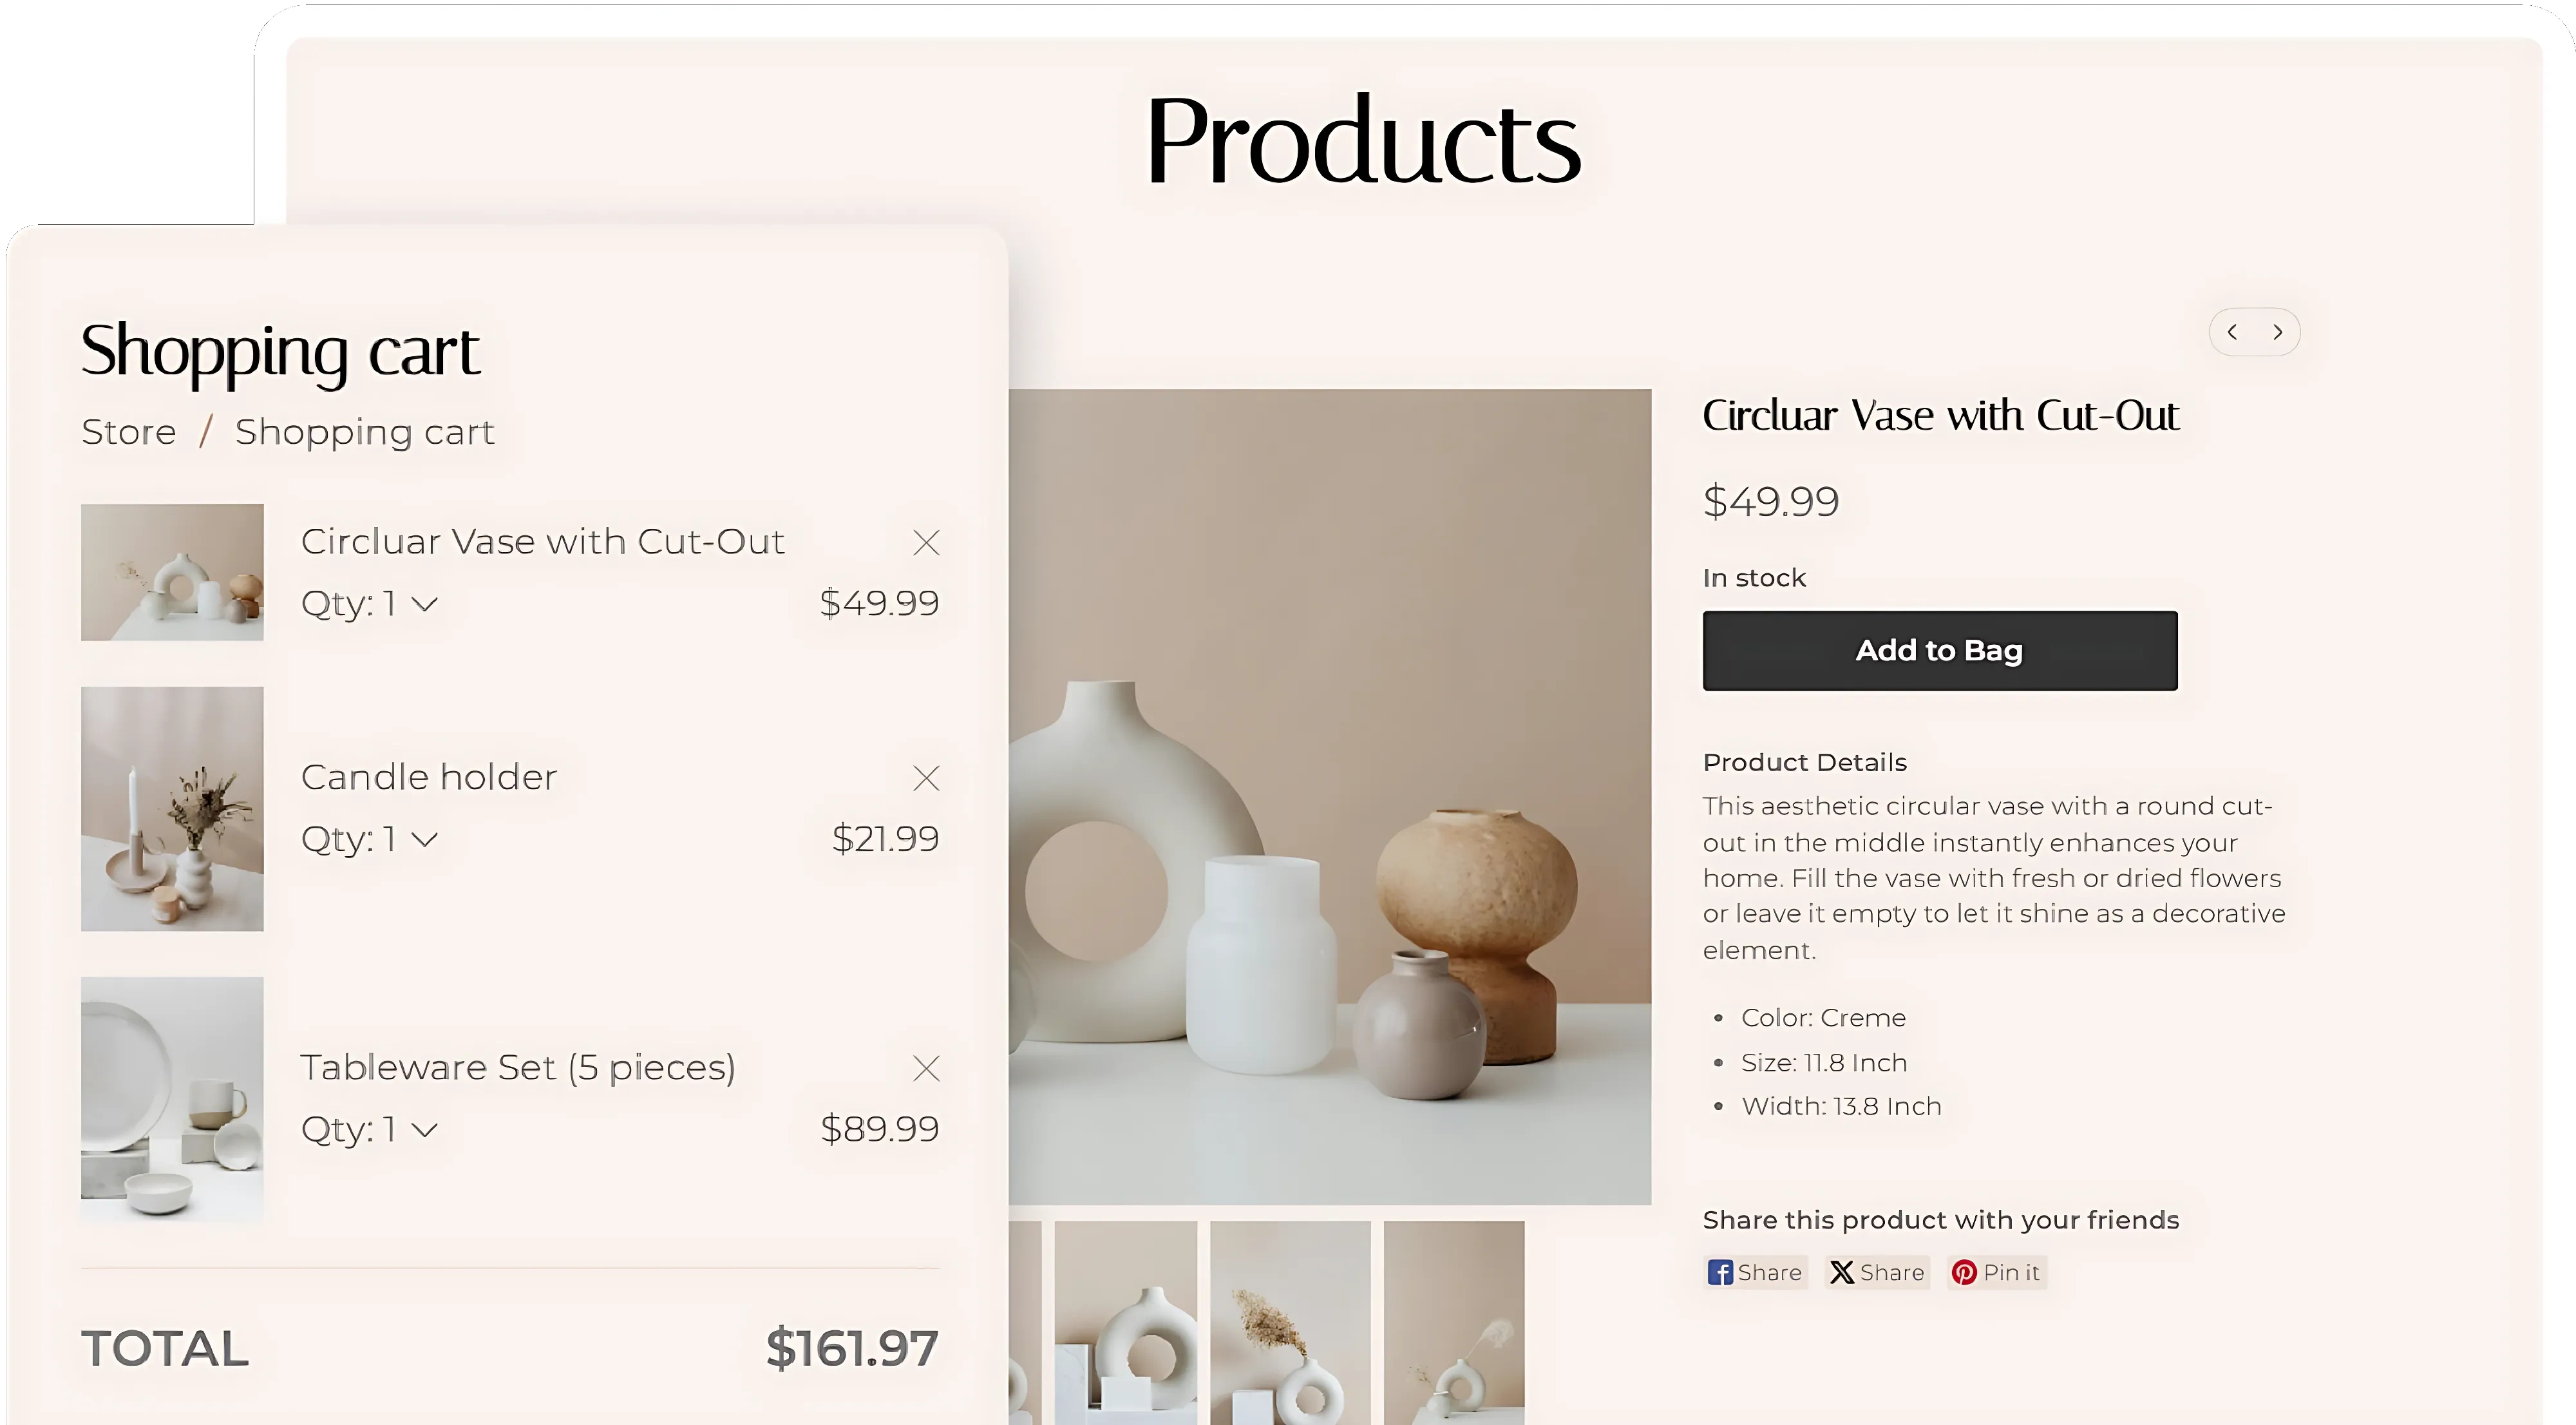Open Candle holder cart item name

tap(428, 777)
